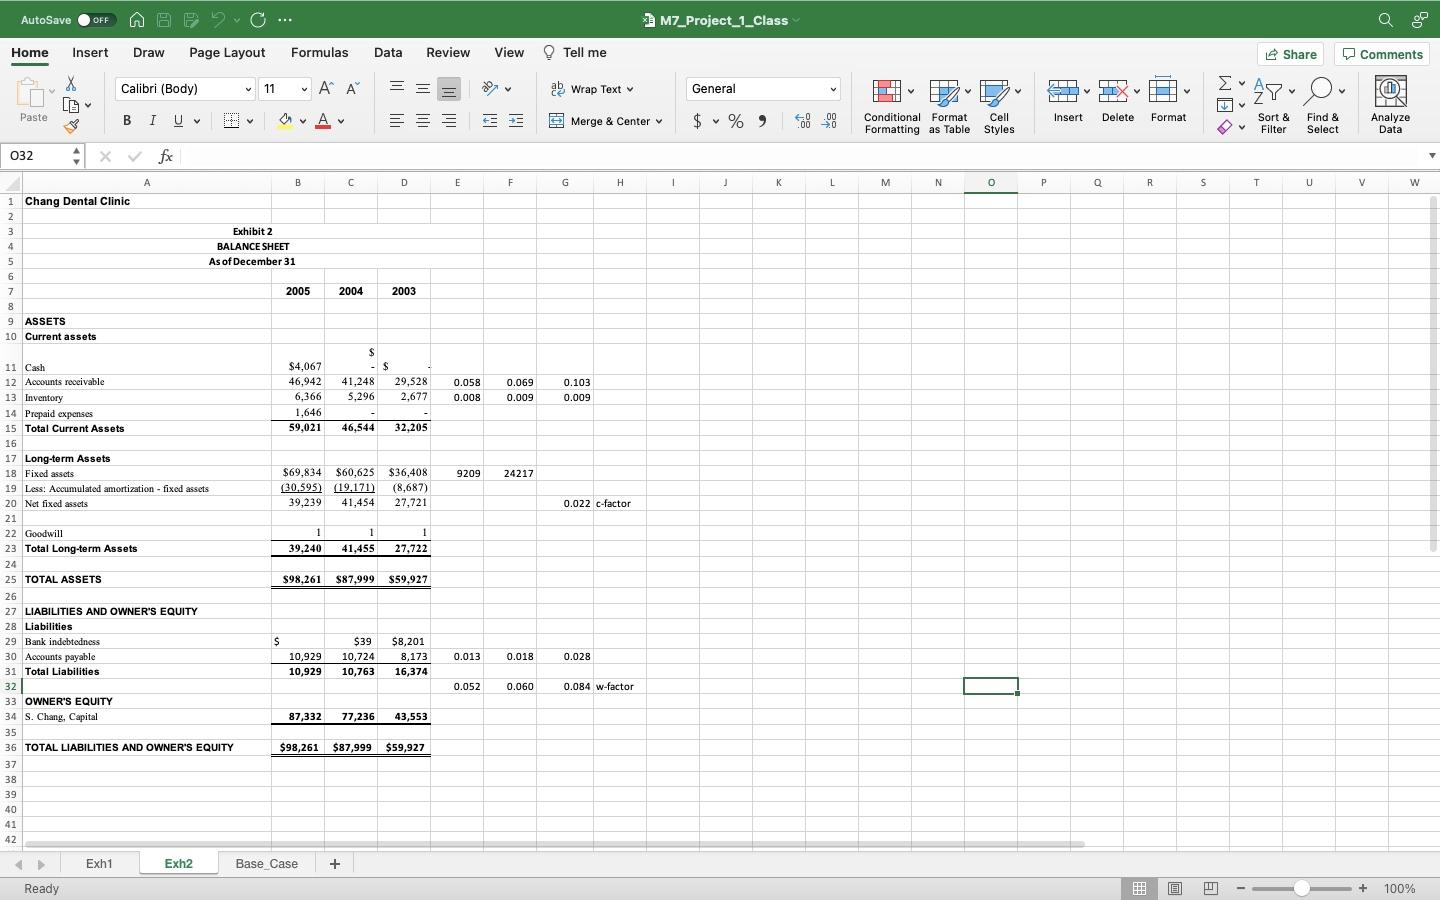Apply percent number style
The height and width of the screenshot is (900, 1440).
[736, 121]
